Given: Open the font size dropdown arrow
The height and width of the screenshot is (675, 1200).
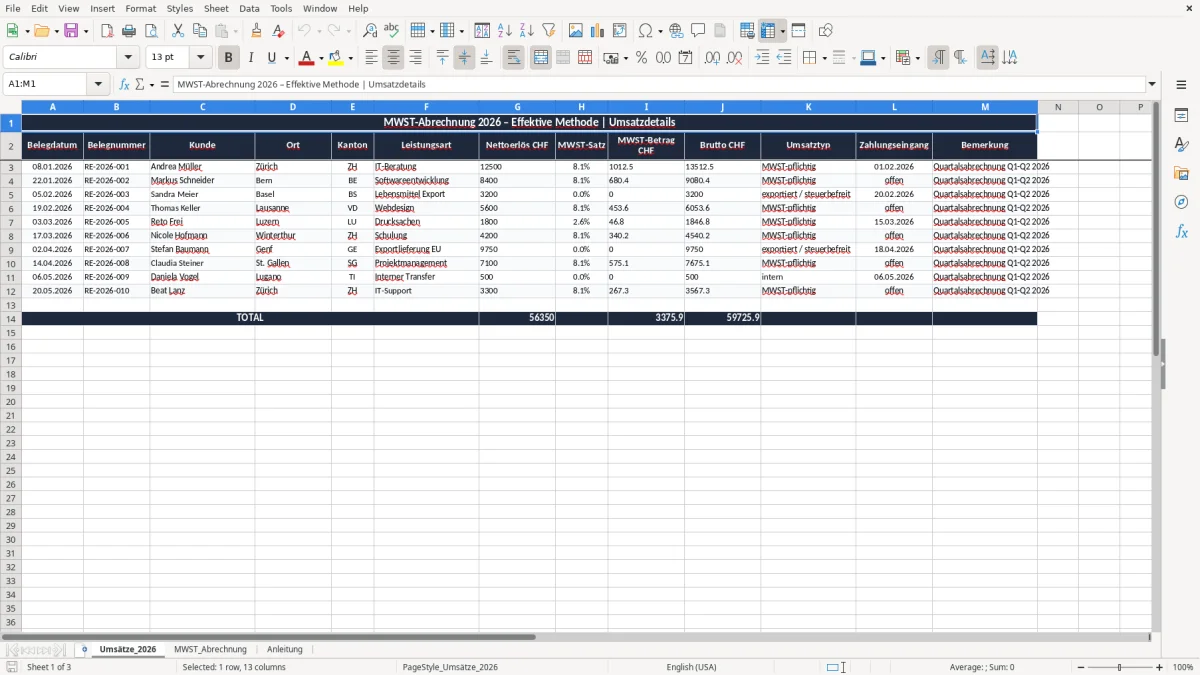Looking at the screenshot, I should pos(200,58).
